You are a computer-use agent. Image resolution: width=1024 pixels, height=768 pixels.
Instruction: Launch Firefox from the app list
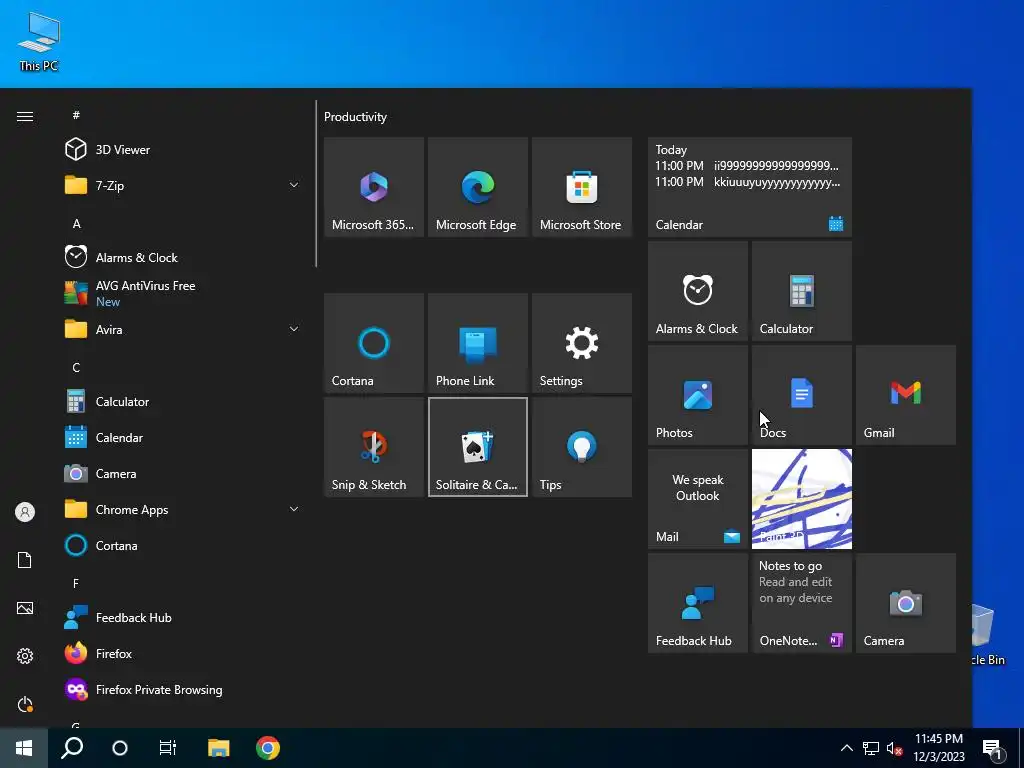click(x=182, y=653)
